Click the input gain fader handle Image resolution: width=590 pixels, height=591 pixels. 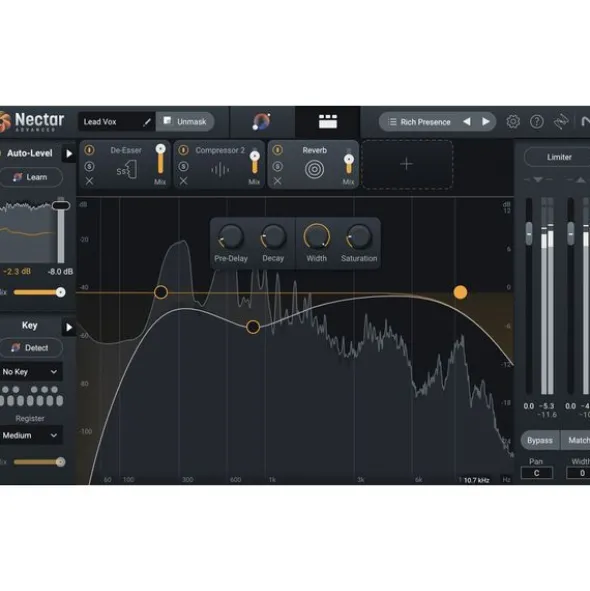pos(529,234)
